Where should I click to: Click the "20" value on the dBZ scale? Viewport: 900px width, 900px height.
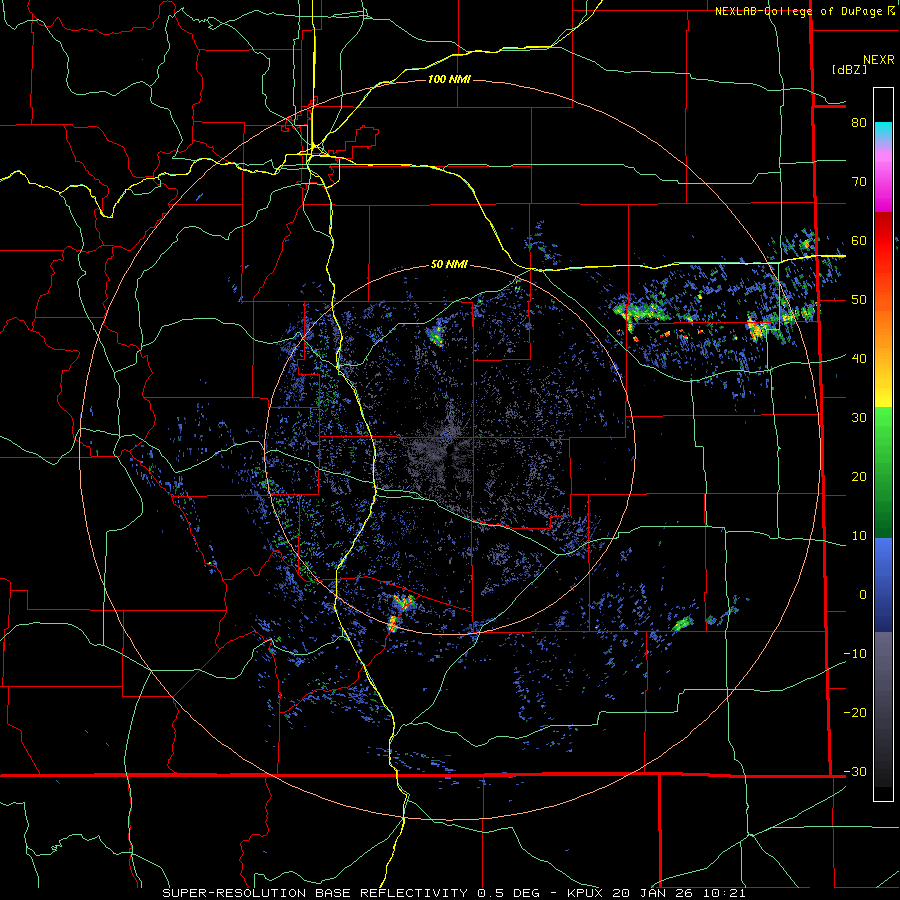[859, 477]
